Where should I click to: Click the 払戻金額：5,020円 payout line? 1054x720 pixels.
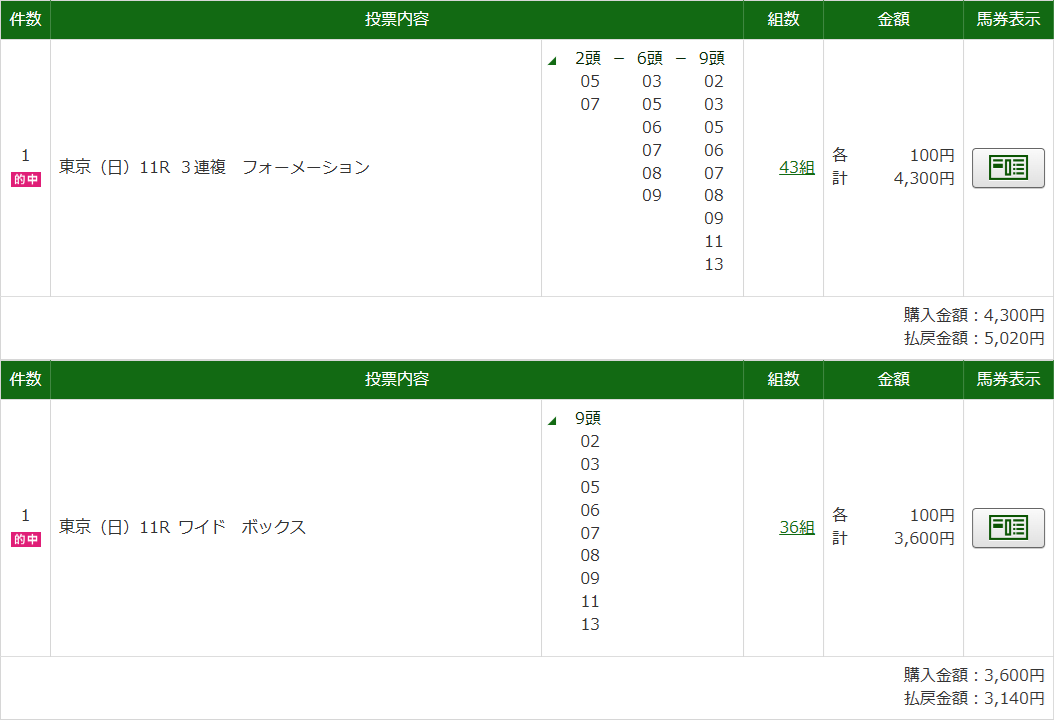tap(973, 338)
